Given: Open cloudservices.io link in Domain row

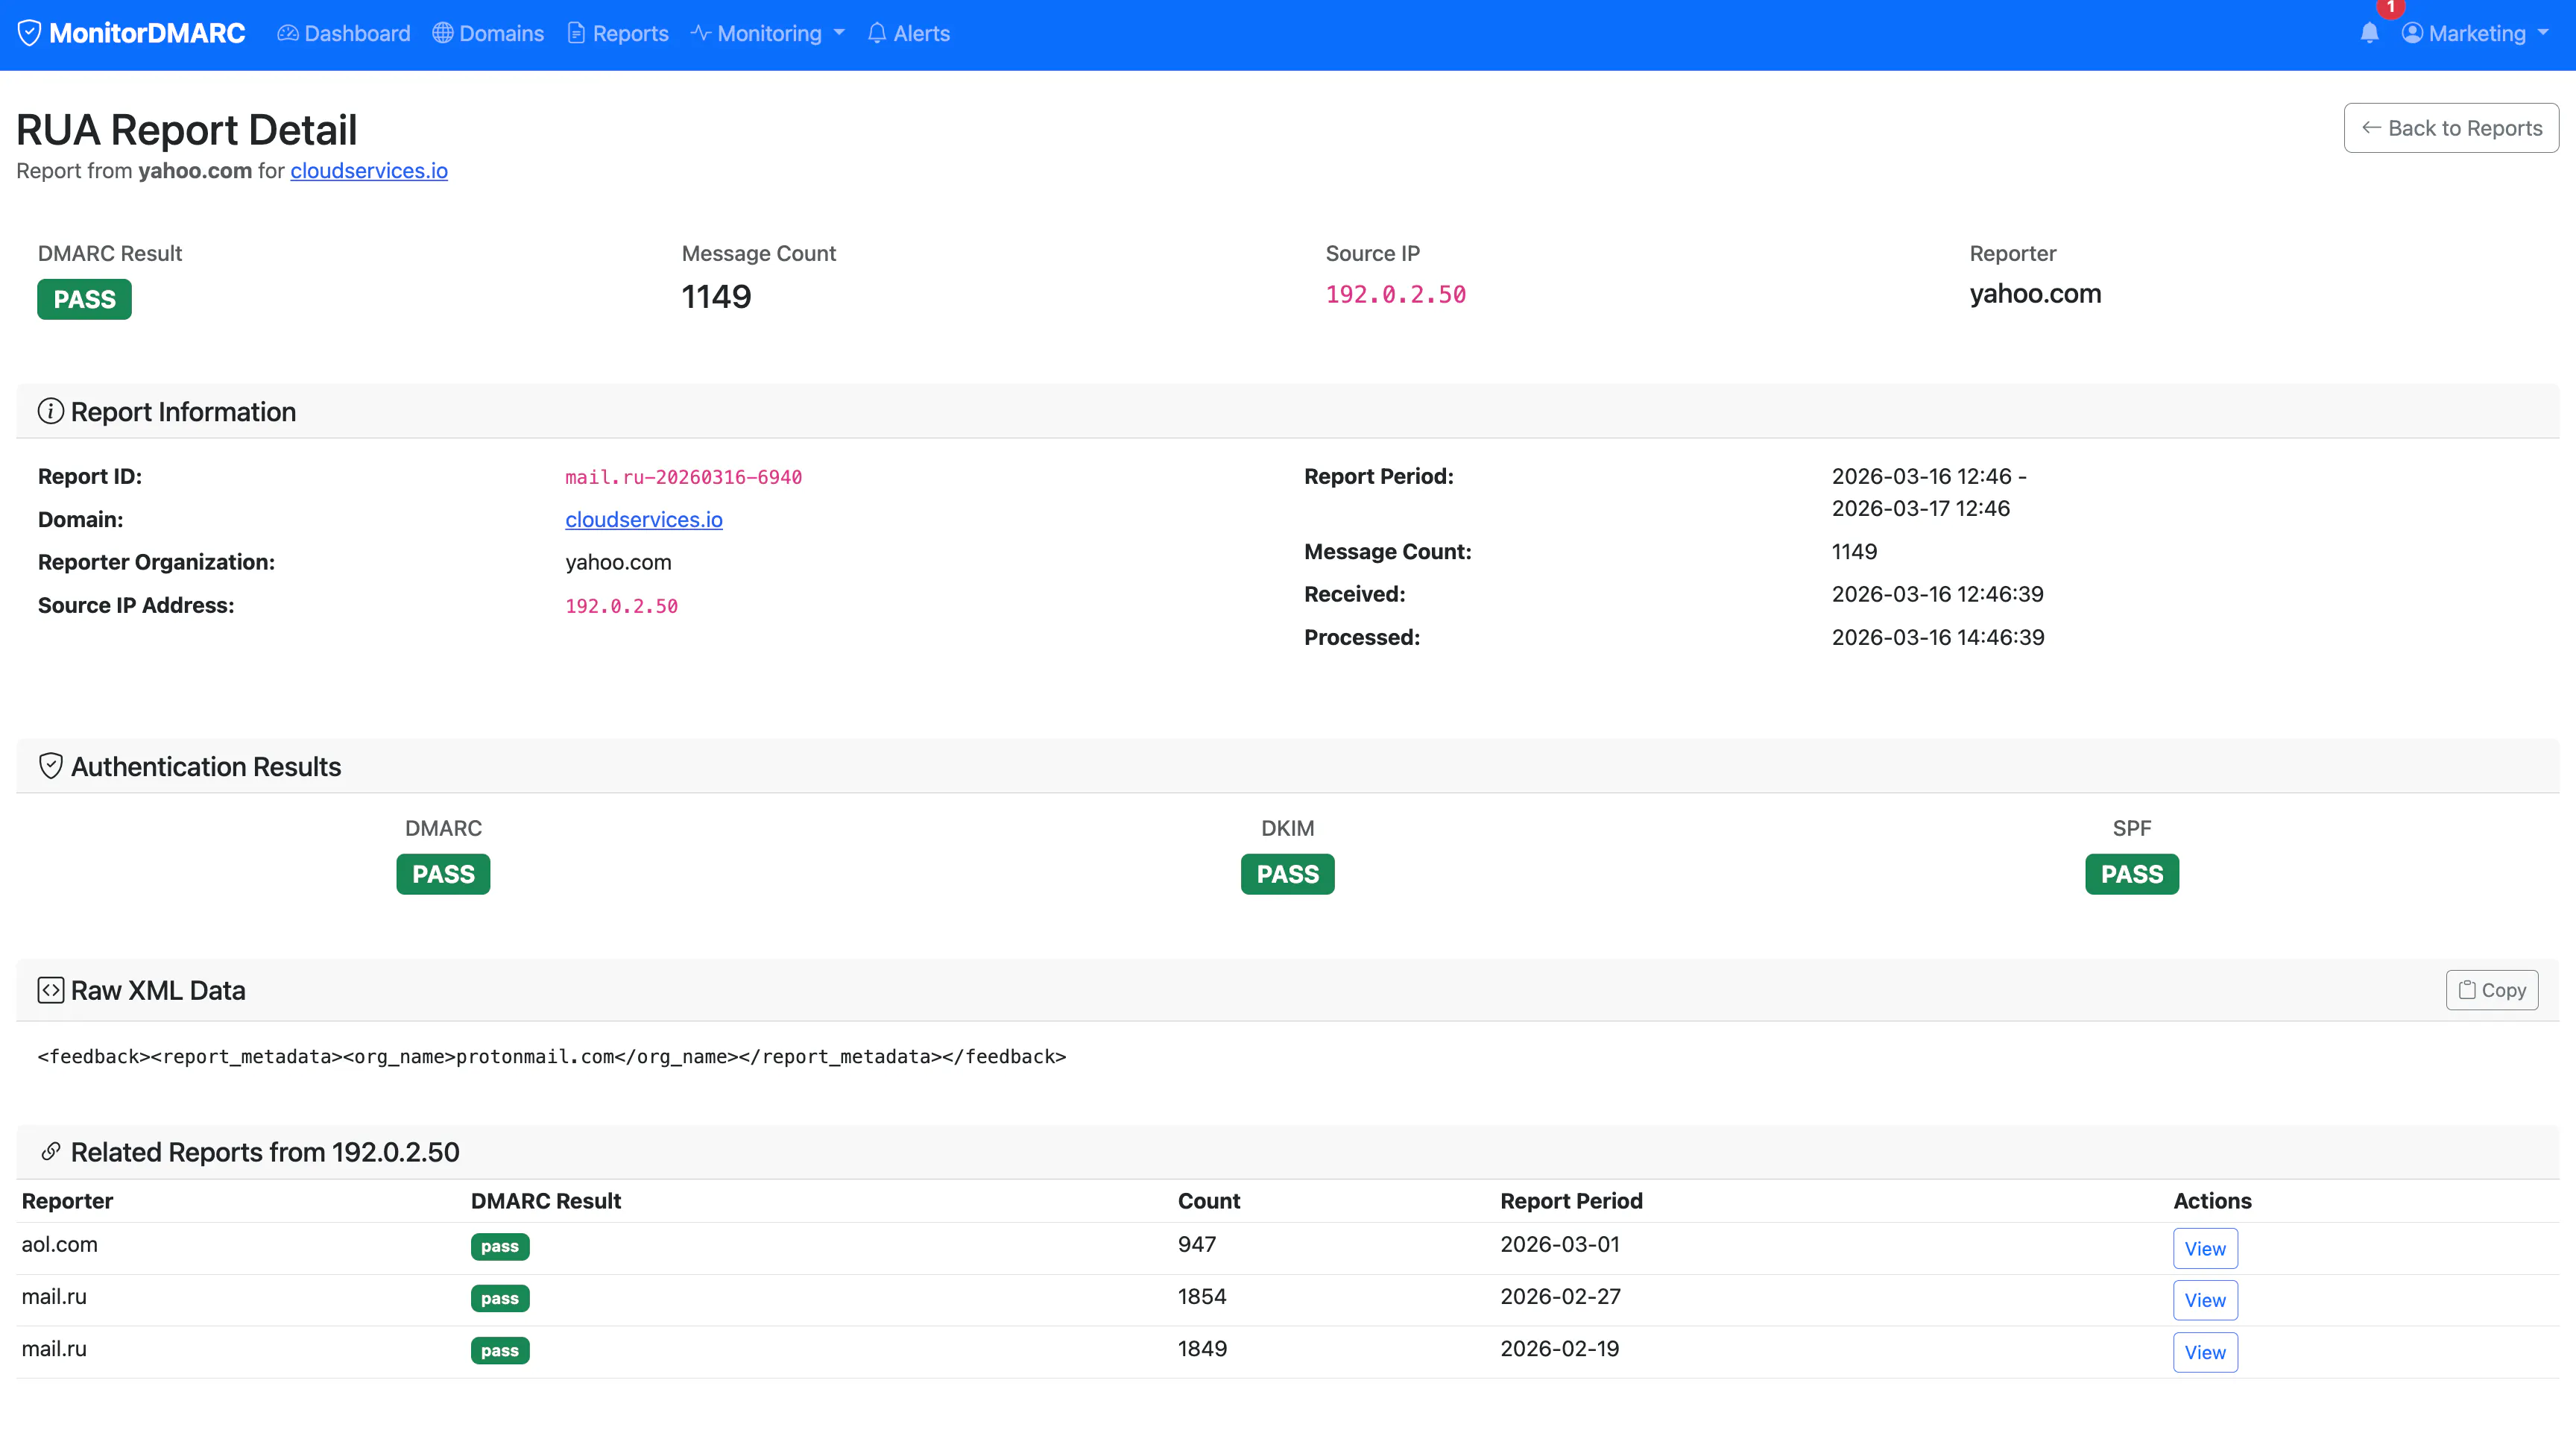Looking at the screenshot, I should (644, 519).
